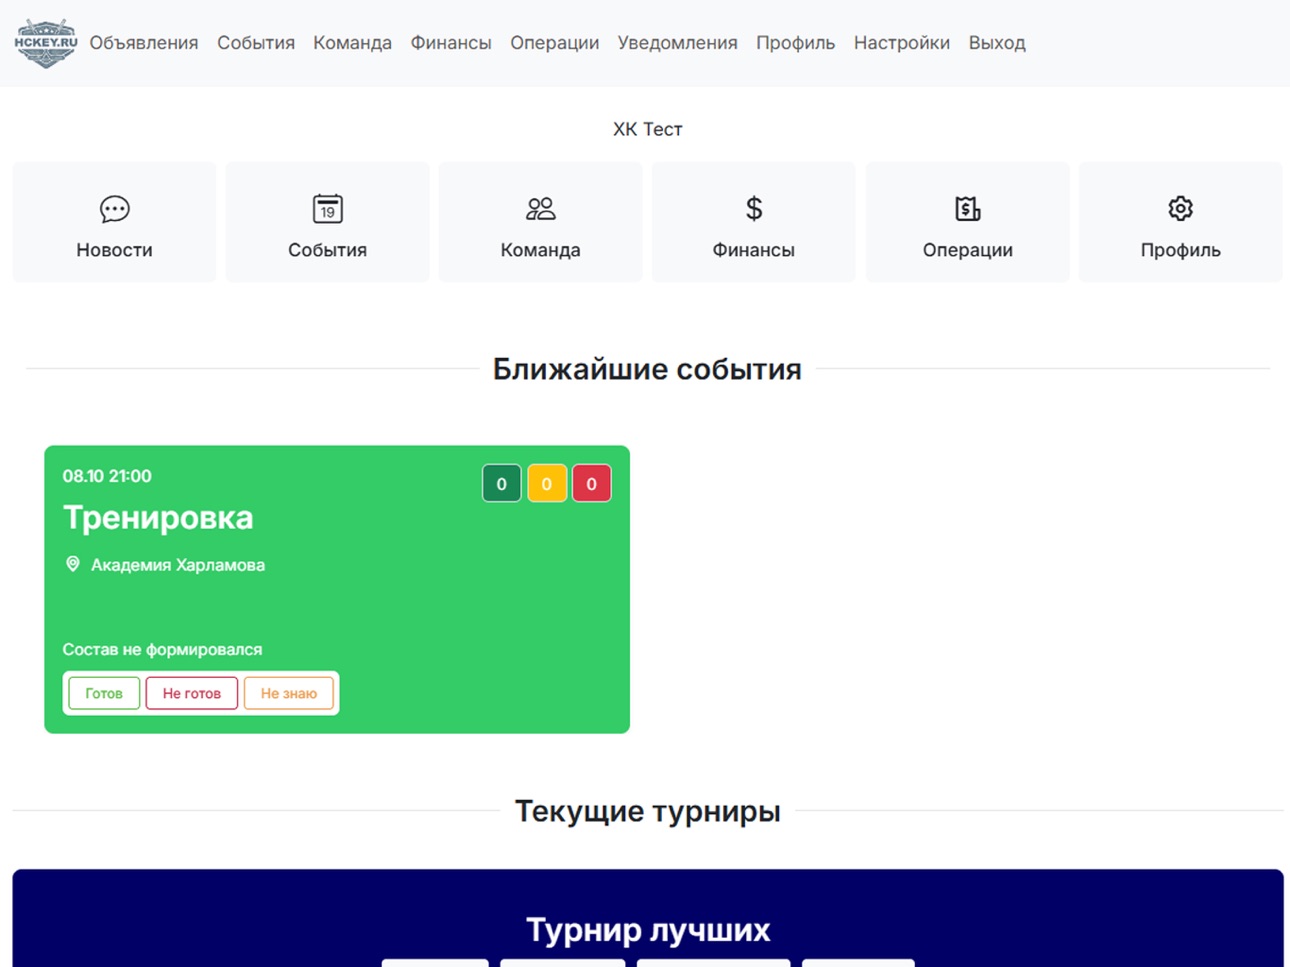Screen dimensions: 1290x967
Task: Open Операции in the top navigation bar
Action: [554, 43]
